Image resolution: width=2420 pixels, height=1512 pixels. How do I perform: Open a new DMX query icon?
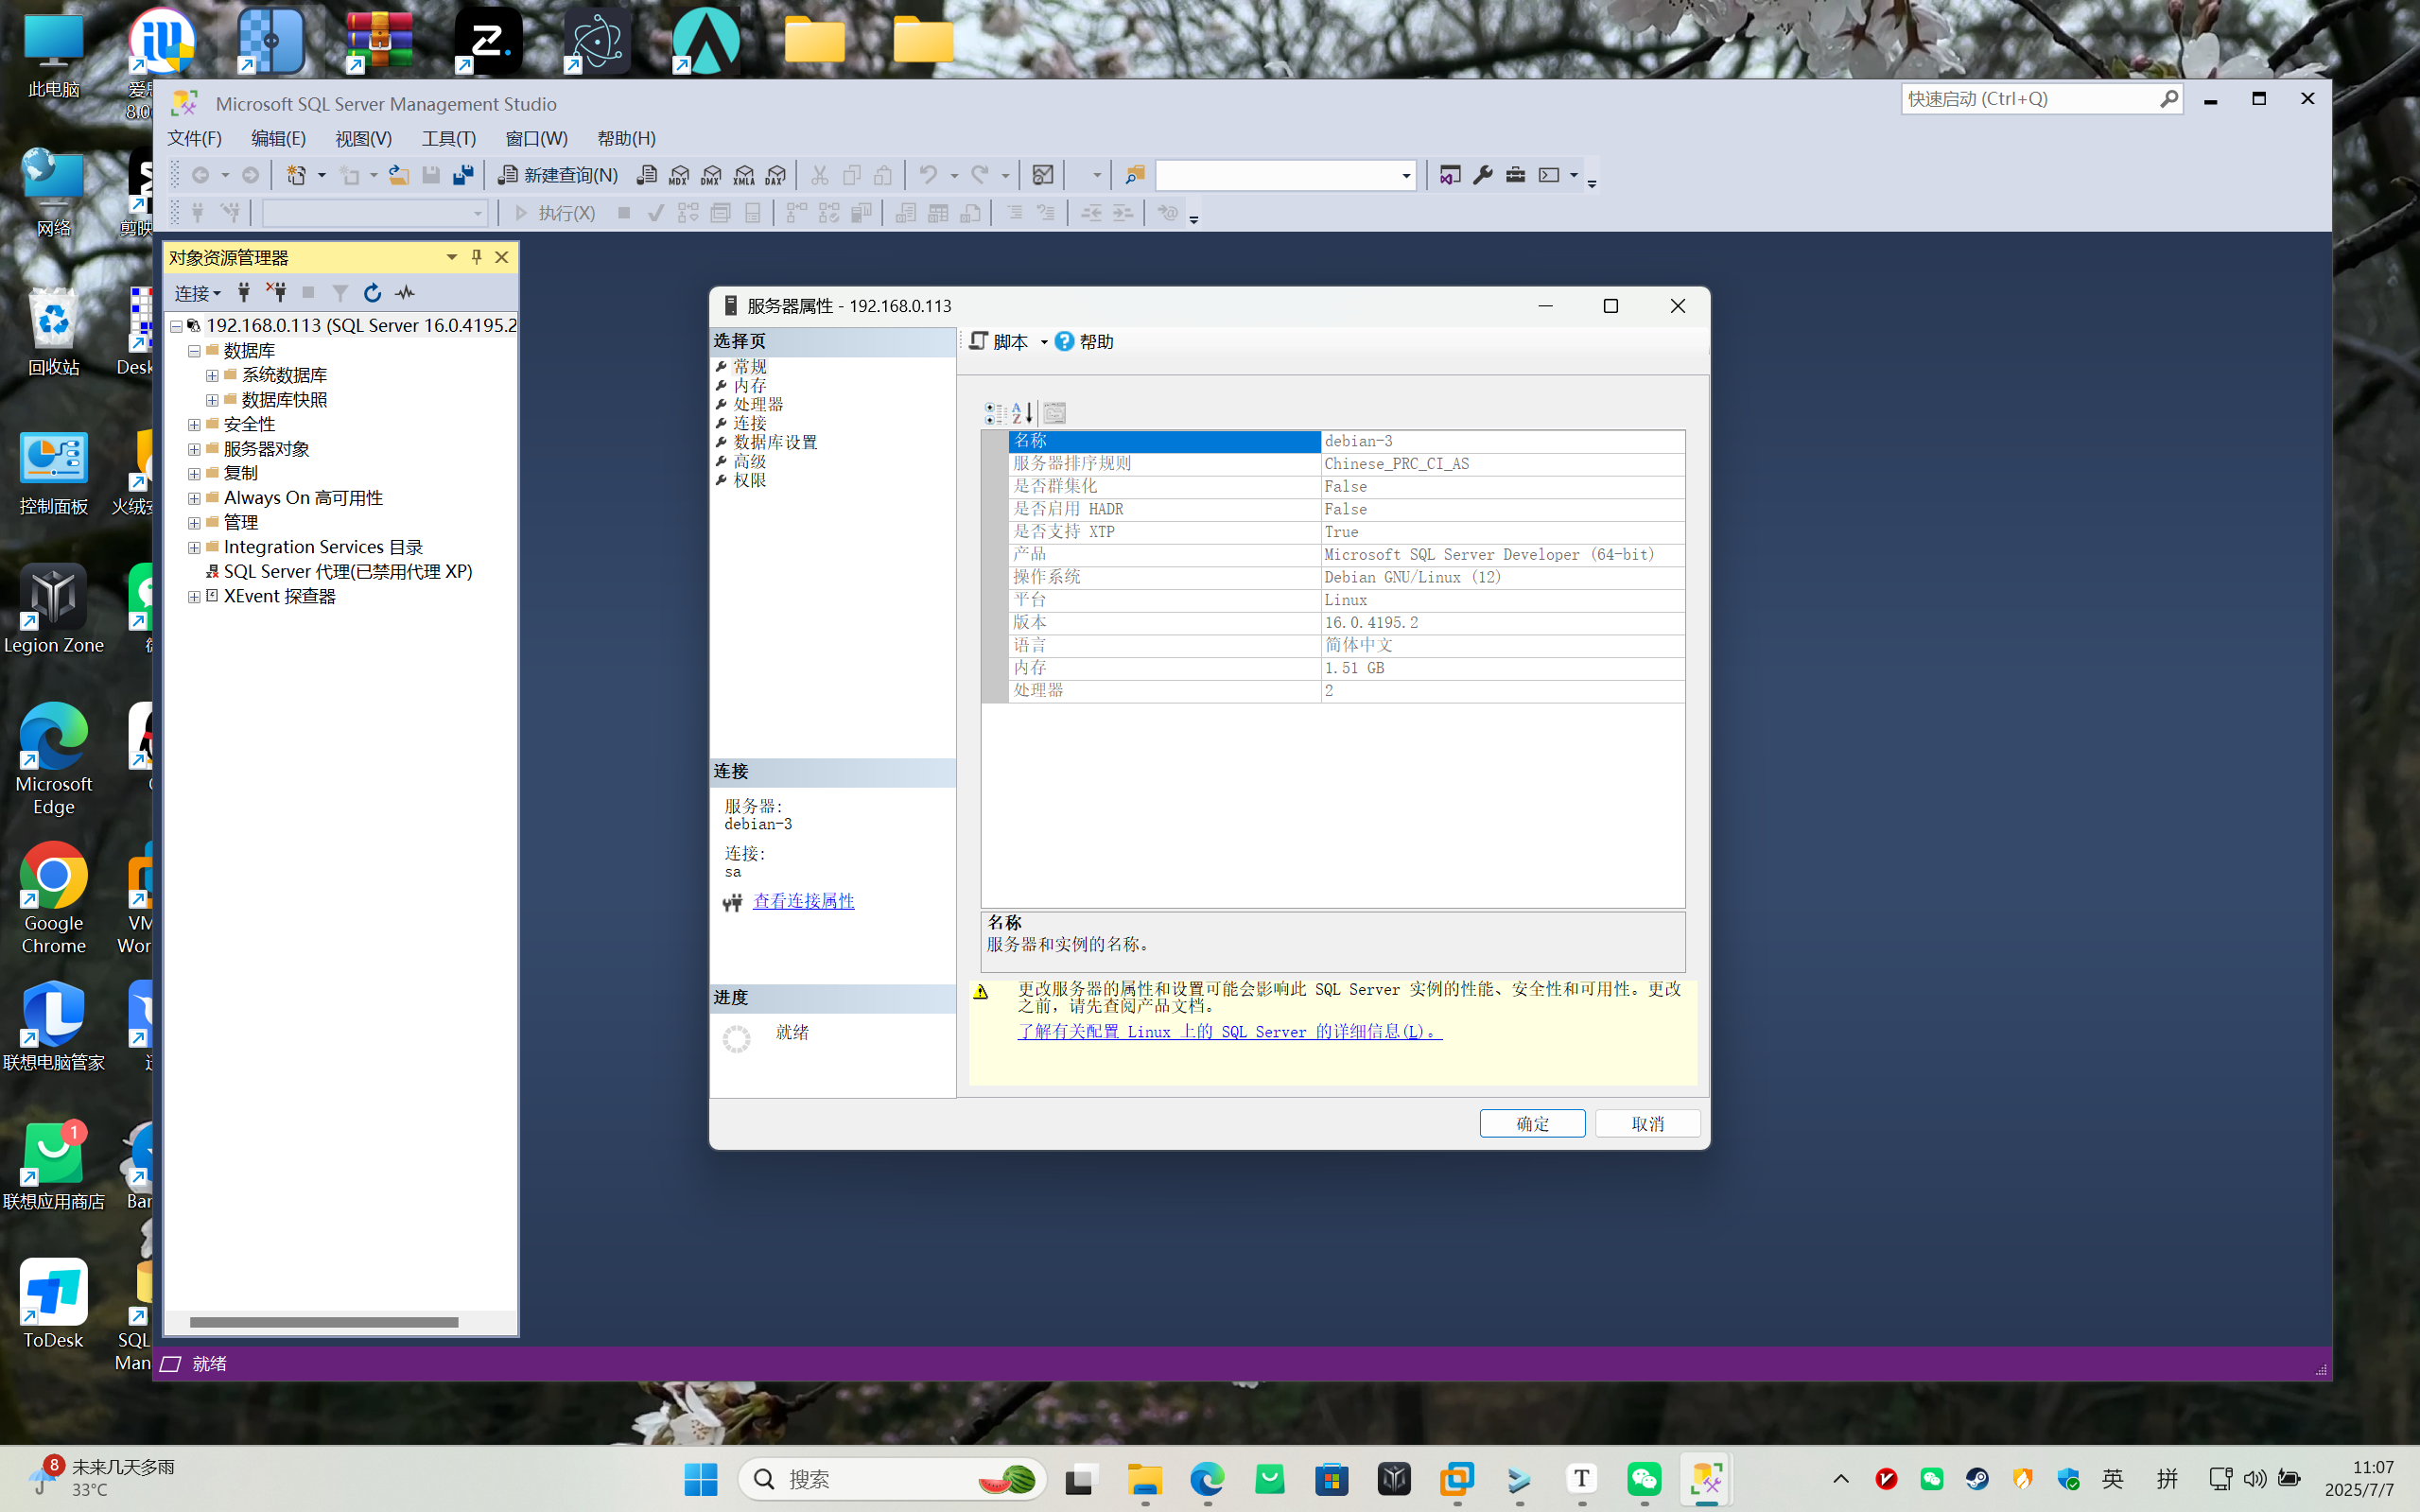point(711,175)
